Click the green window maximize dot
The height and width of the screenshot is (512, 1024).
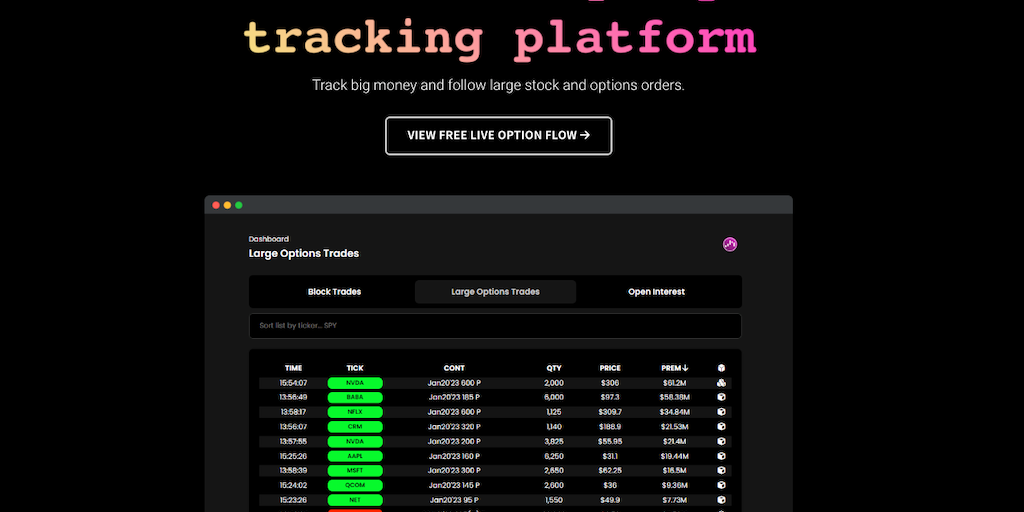239,205
